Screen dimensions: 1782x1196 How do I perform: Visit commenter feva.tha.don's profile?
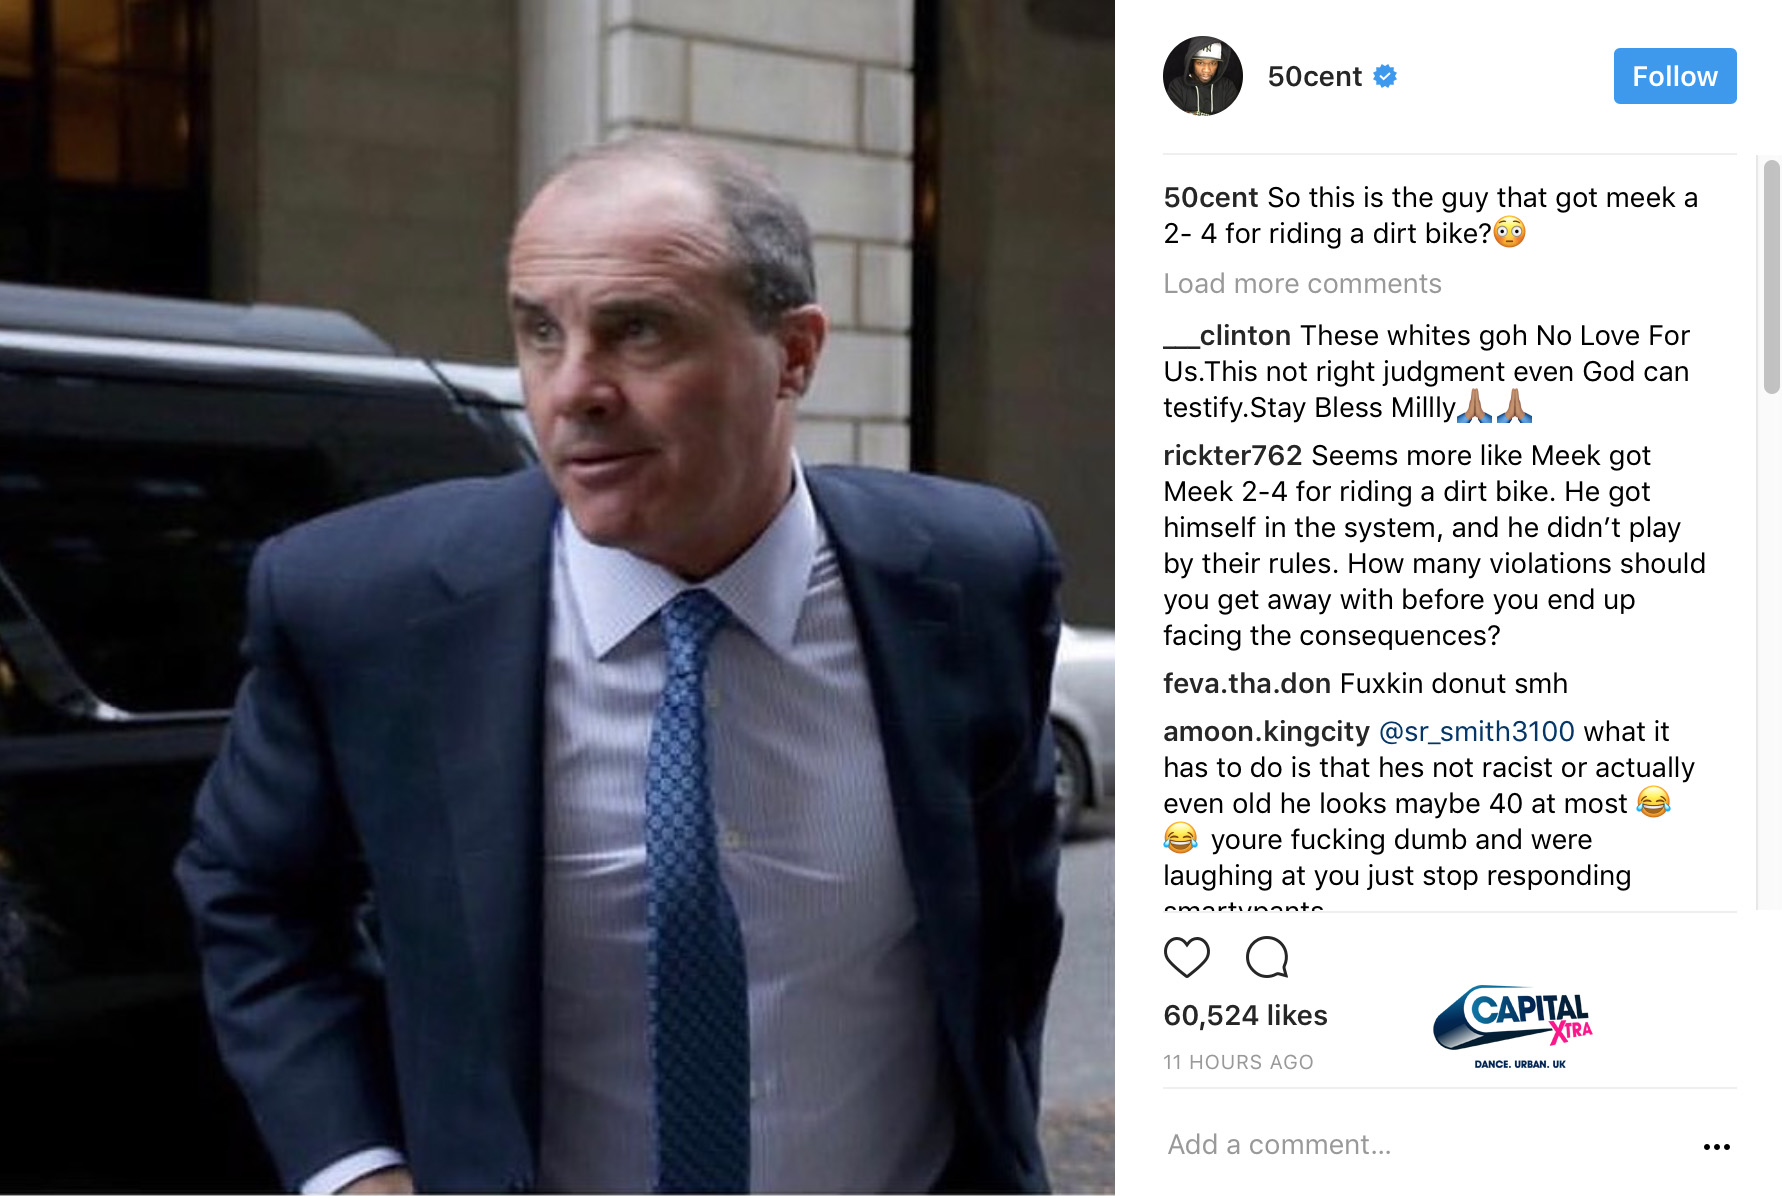click(x=1247, y=684)
